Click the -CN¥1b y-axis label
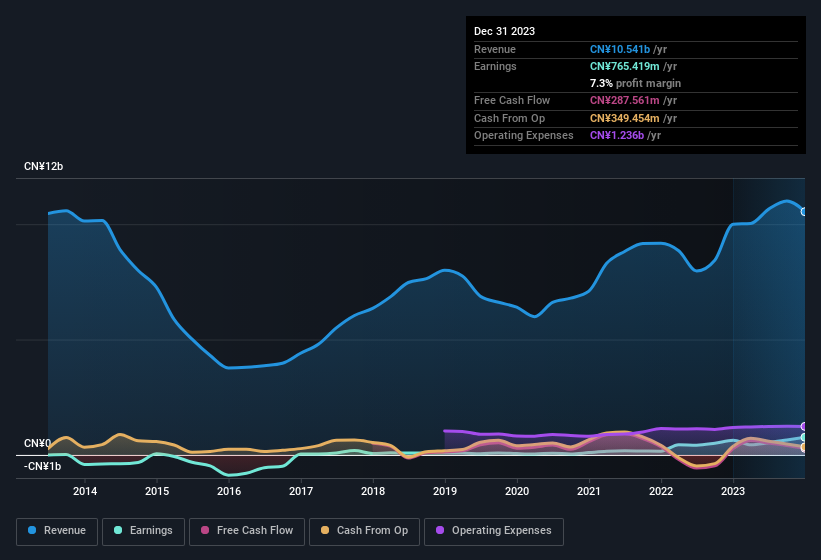This screenshot has width=821, height=560. click(44, 466)
